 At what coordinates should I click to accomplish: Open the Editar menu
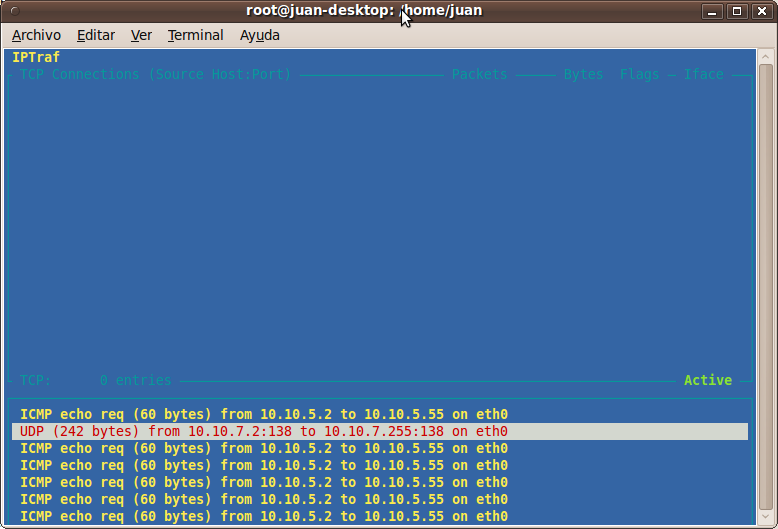[x=96, y=35]
